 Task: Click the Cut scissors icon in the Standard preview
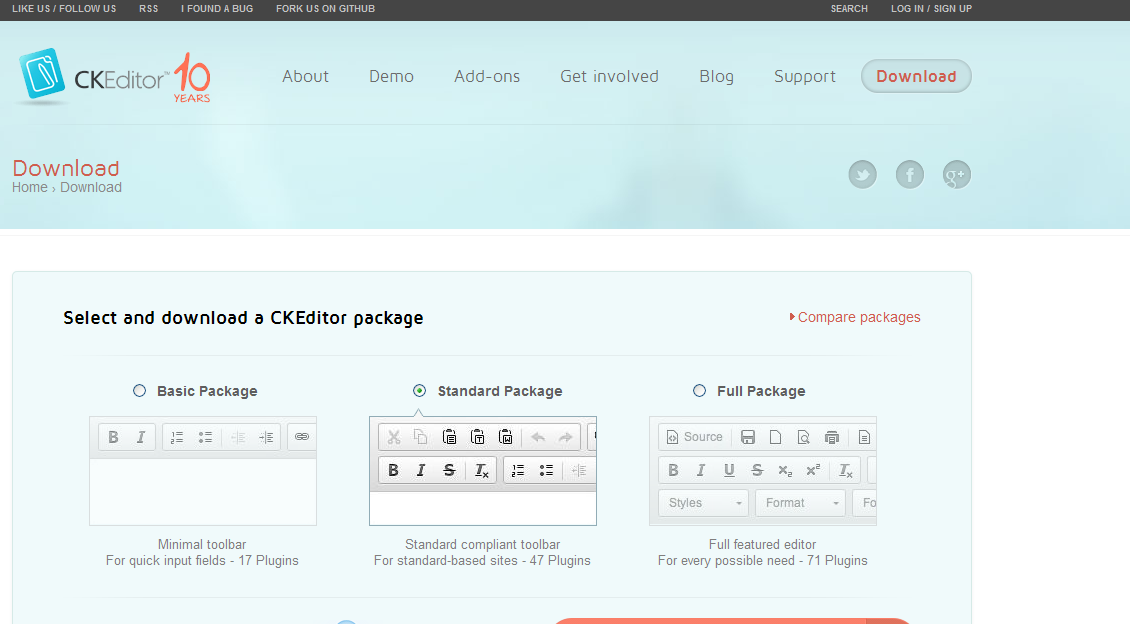tap(393, 437)
